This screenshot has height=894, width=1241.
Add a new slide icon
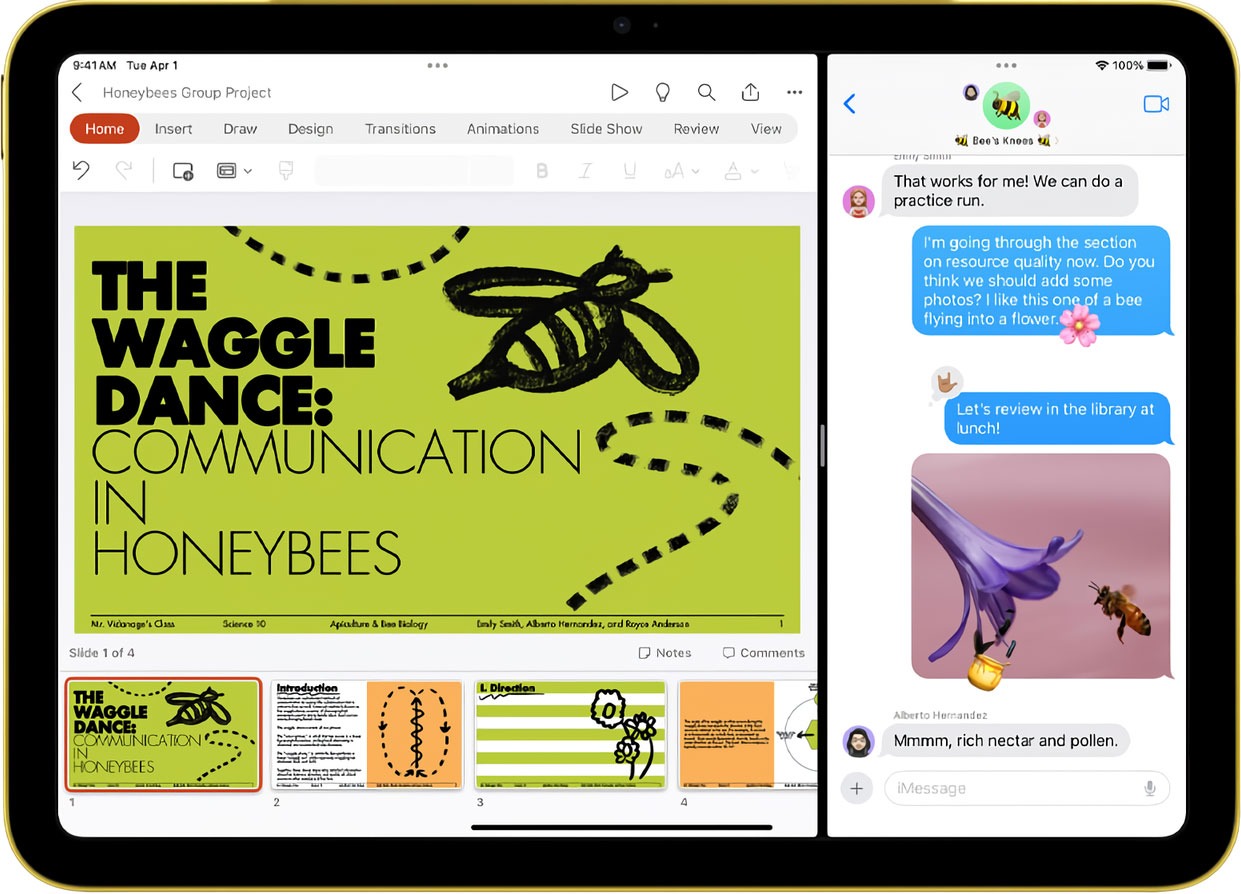[183, 171]
